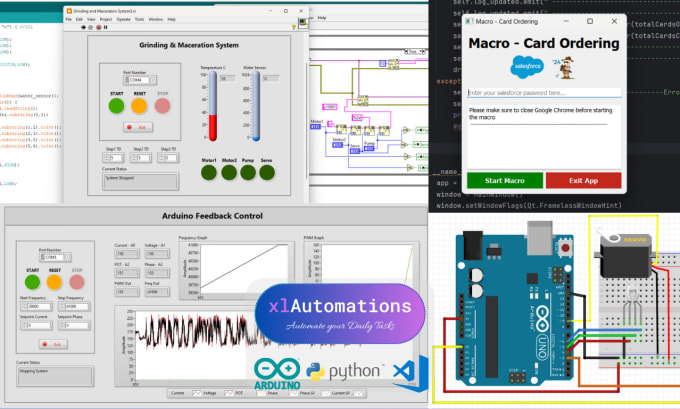Click Macro - Card Ordering title bar icon
Image resolution: width=680 pixels, height=409 pixels.
pos(469,21)
